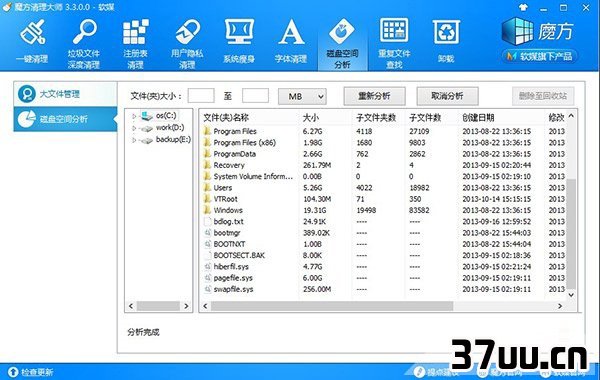Open the 系统瘦身 monitor icon
This screenshot has height=380, width=600.
pyautogui.click(x=239, y=32)
